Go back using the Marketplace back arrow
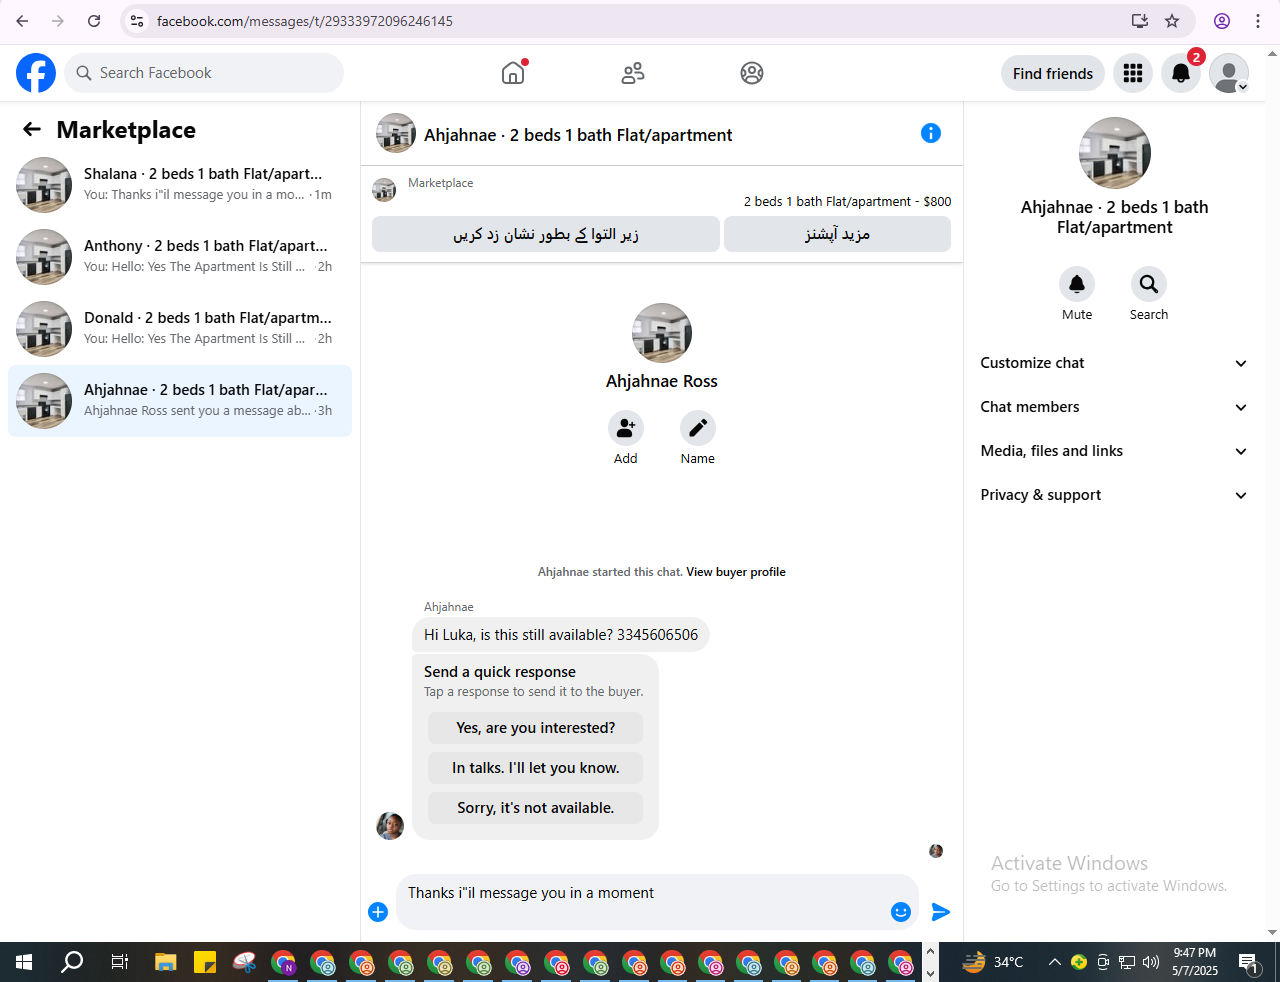Screen dimensions: 1280x982 tap(32, 129)
